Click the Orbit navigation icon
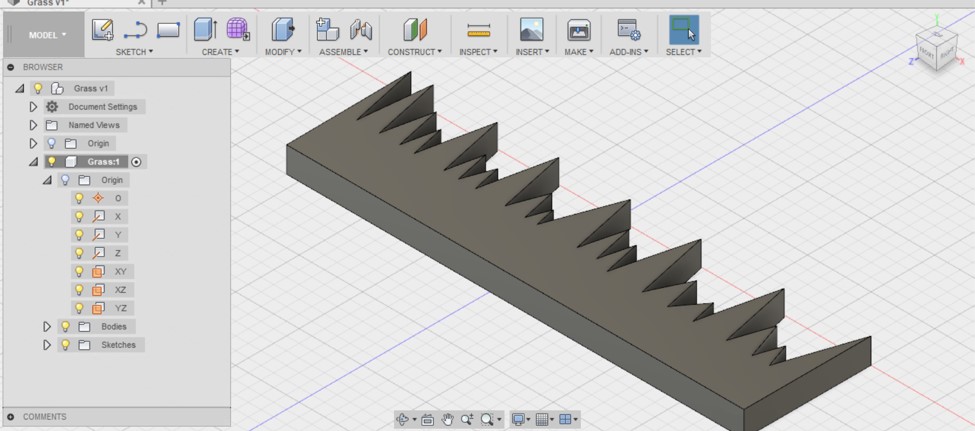Screen dimensions: 975x431 point(402,420)
